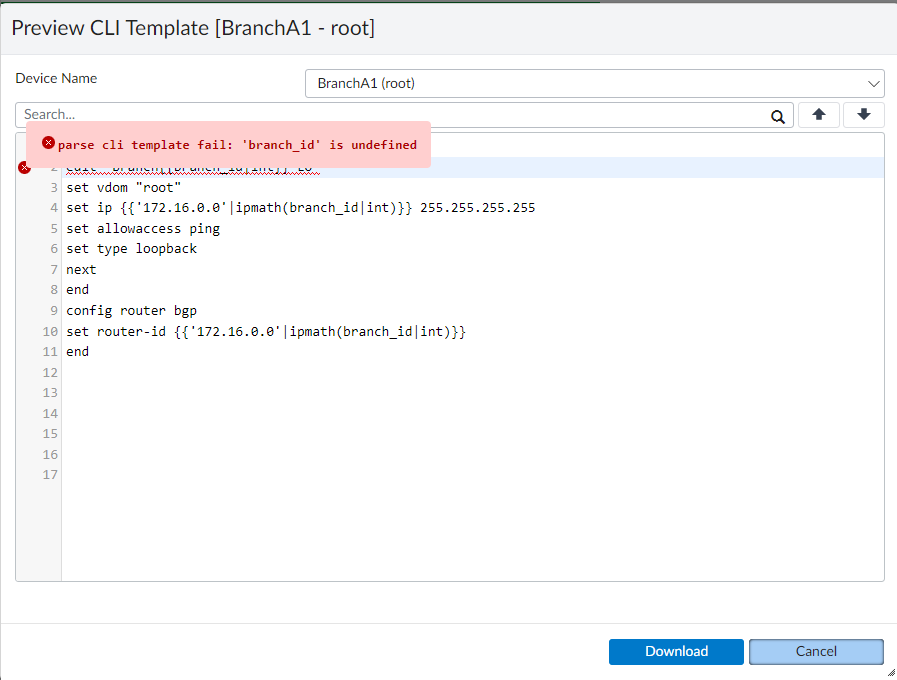Select the 'set allowaccess ping' line
897x680 pixels.
click(143, 228)
